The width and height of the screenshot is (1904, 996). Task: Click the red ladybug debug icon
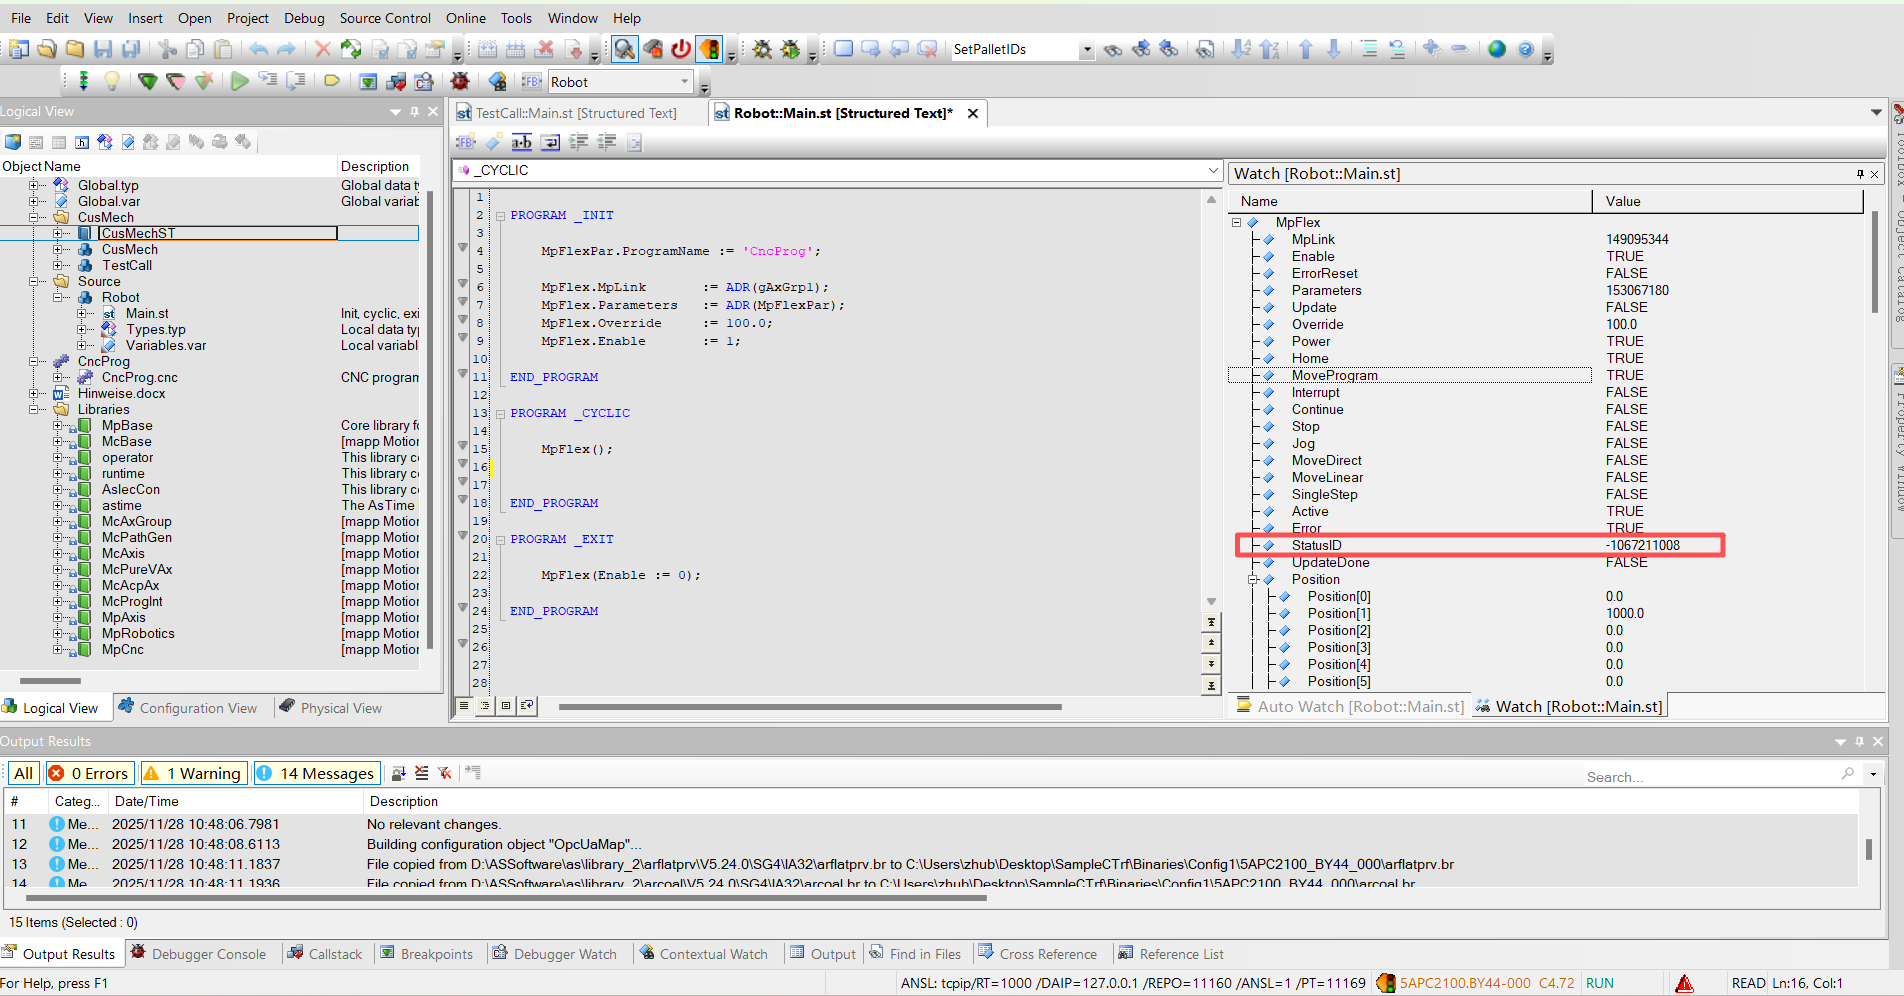point(460,82)
